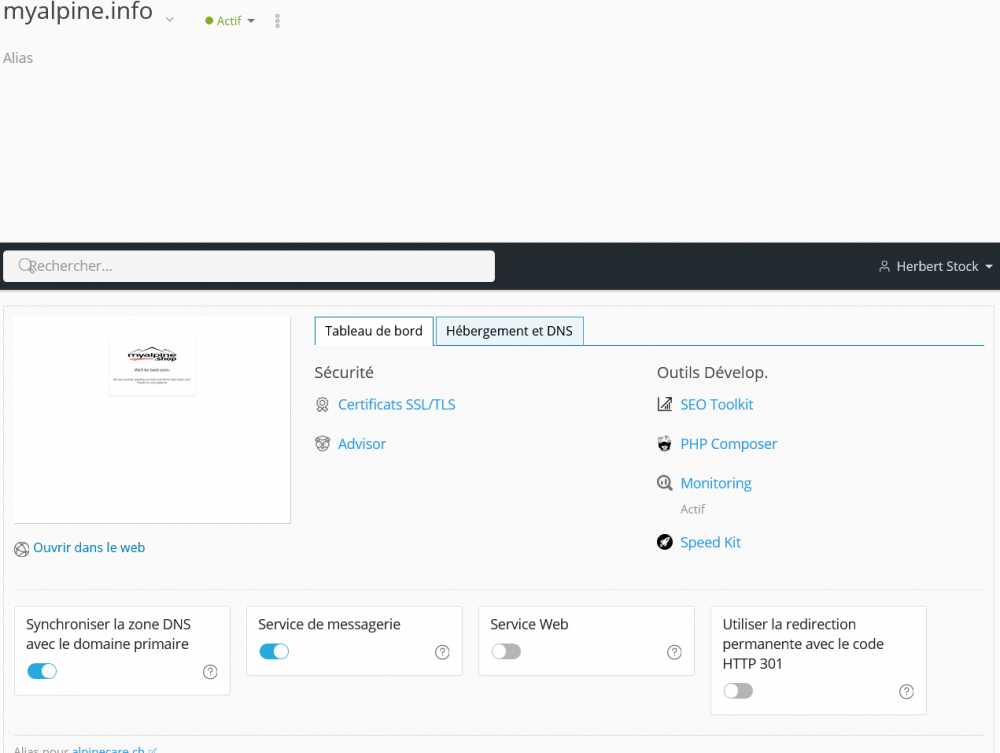Click the Certificats SSL/TLS padlock icon

click(322, 404)
